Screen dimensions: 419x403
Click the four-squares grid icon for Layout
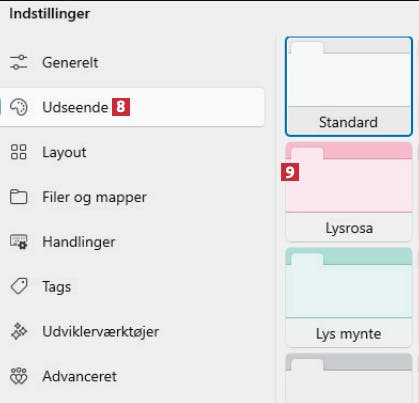[x=19, y=152]
